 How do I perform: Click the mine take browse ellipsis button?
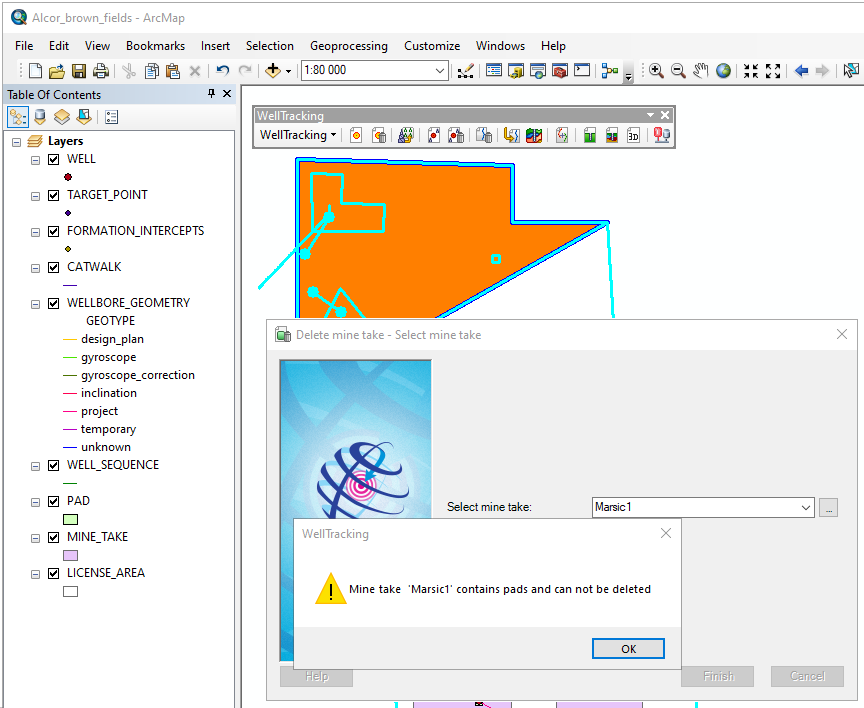pyautogui.click(x=828, y=507)
